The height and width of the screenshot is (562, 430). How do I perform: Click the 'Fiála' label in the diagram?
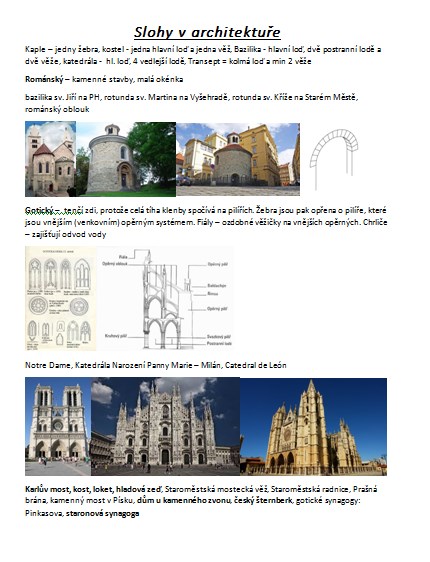[x=123, y=257]
